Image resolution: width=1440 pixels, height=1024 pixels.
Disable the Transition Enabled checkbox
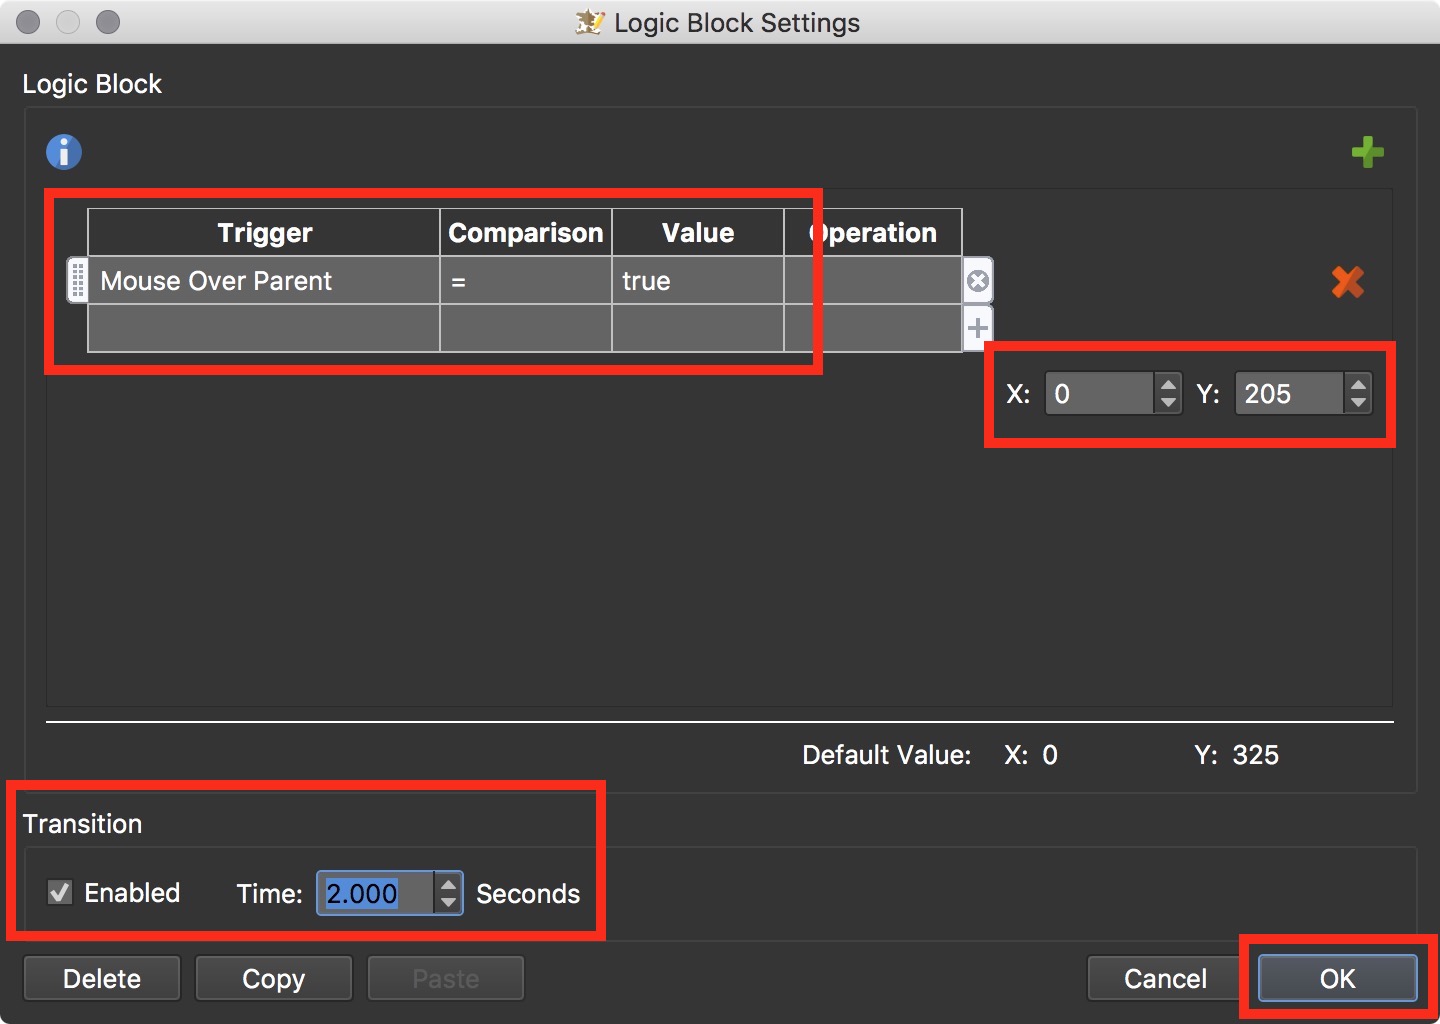[60, 892]
